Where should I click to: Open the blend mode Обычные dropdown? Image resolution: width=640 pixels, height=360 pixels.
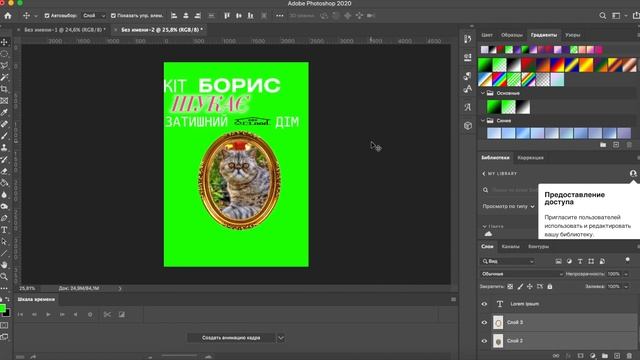[x=522, y=274]
